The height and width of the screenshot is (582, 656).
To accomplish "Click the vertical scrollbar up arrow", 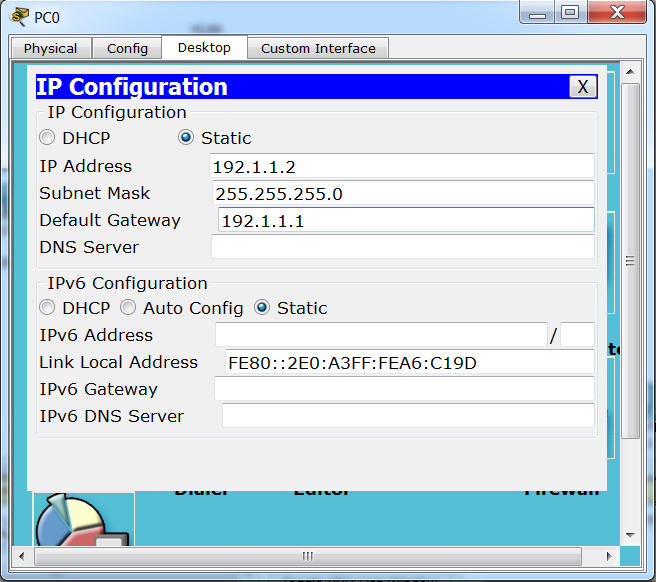I will tap(630, 72).
